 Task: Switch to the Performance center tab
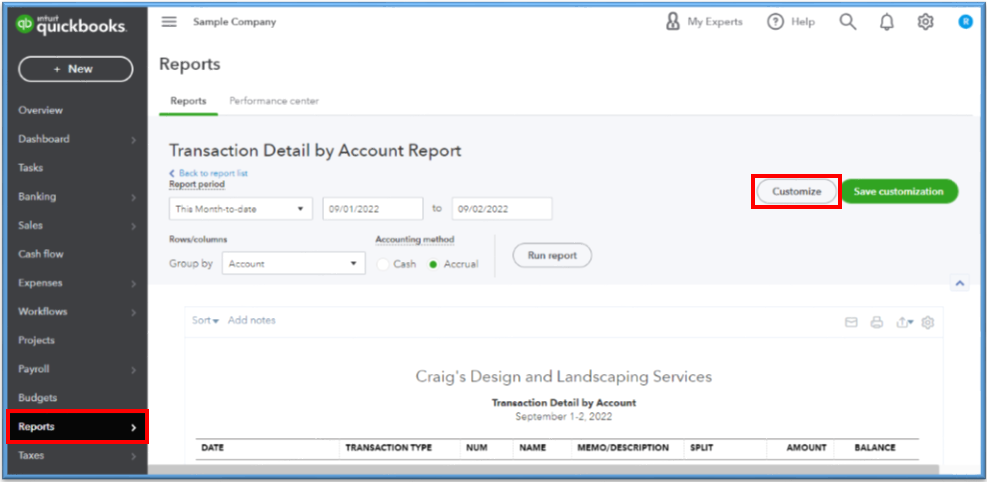click(274, 101)
